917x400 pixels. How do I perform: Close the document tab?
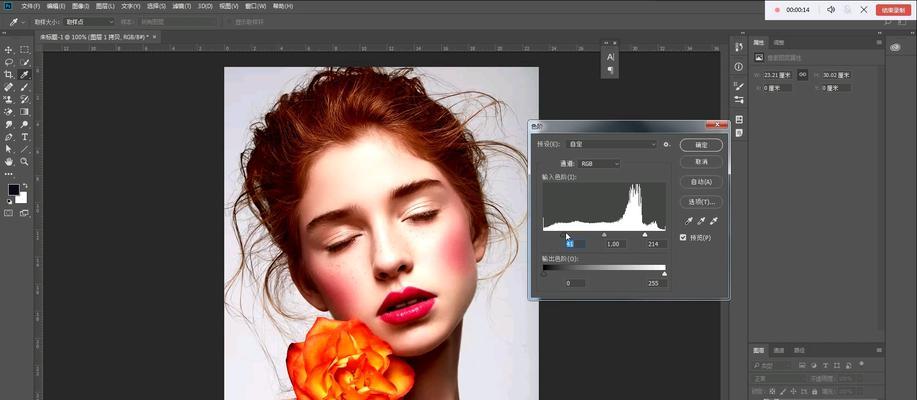[x=154, y=36]
